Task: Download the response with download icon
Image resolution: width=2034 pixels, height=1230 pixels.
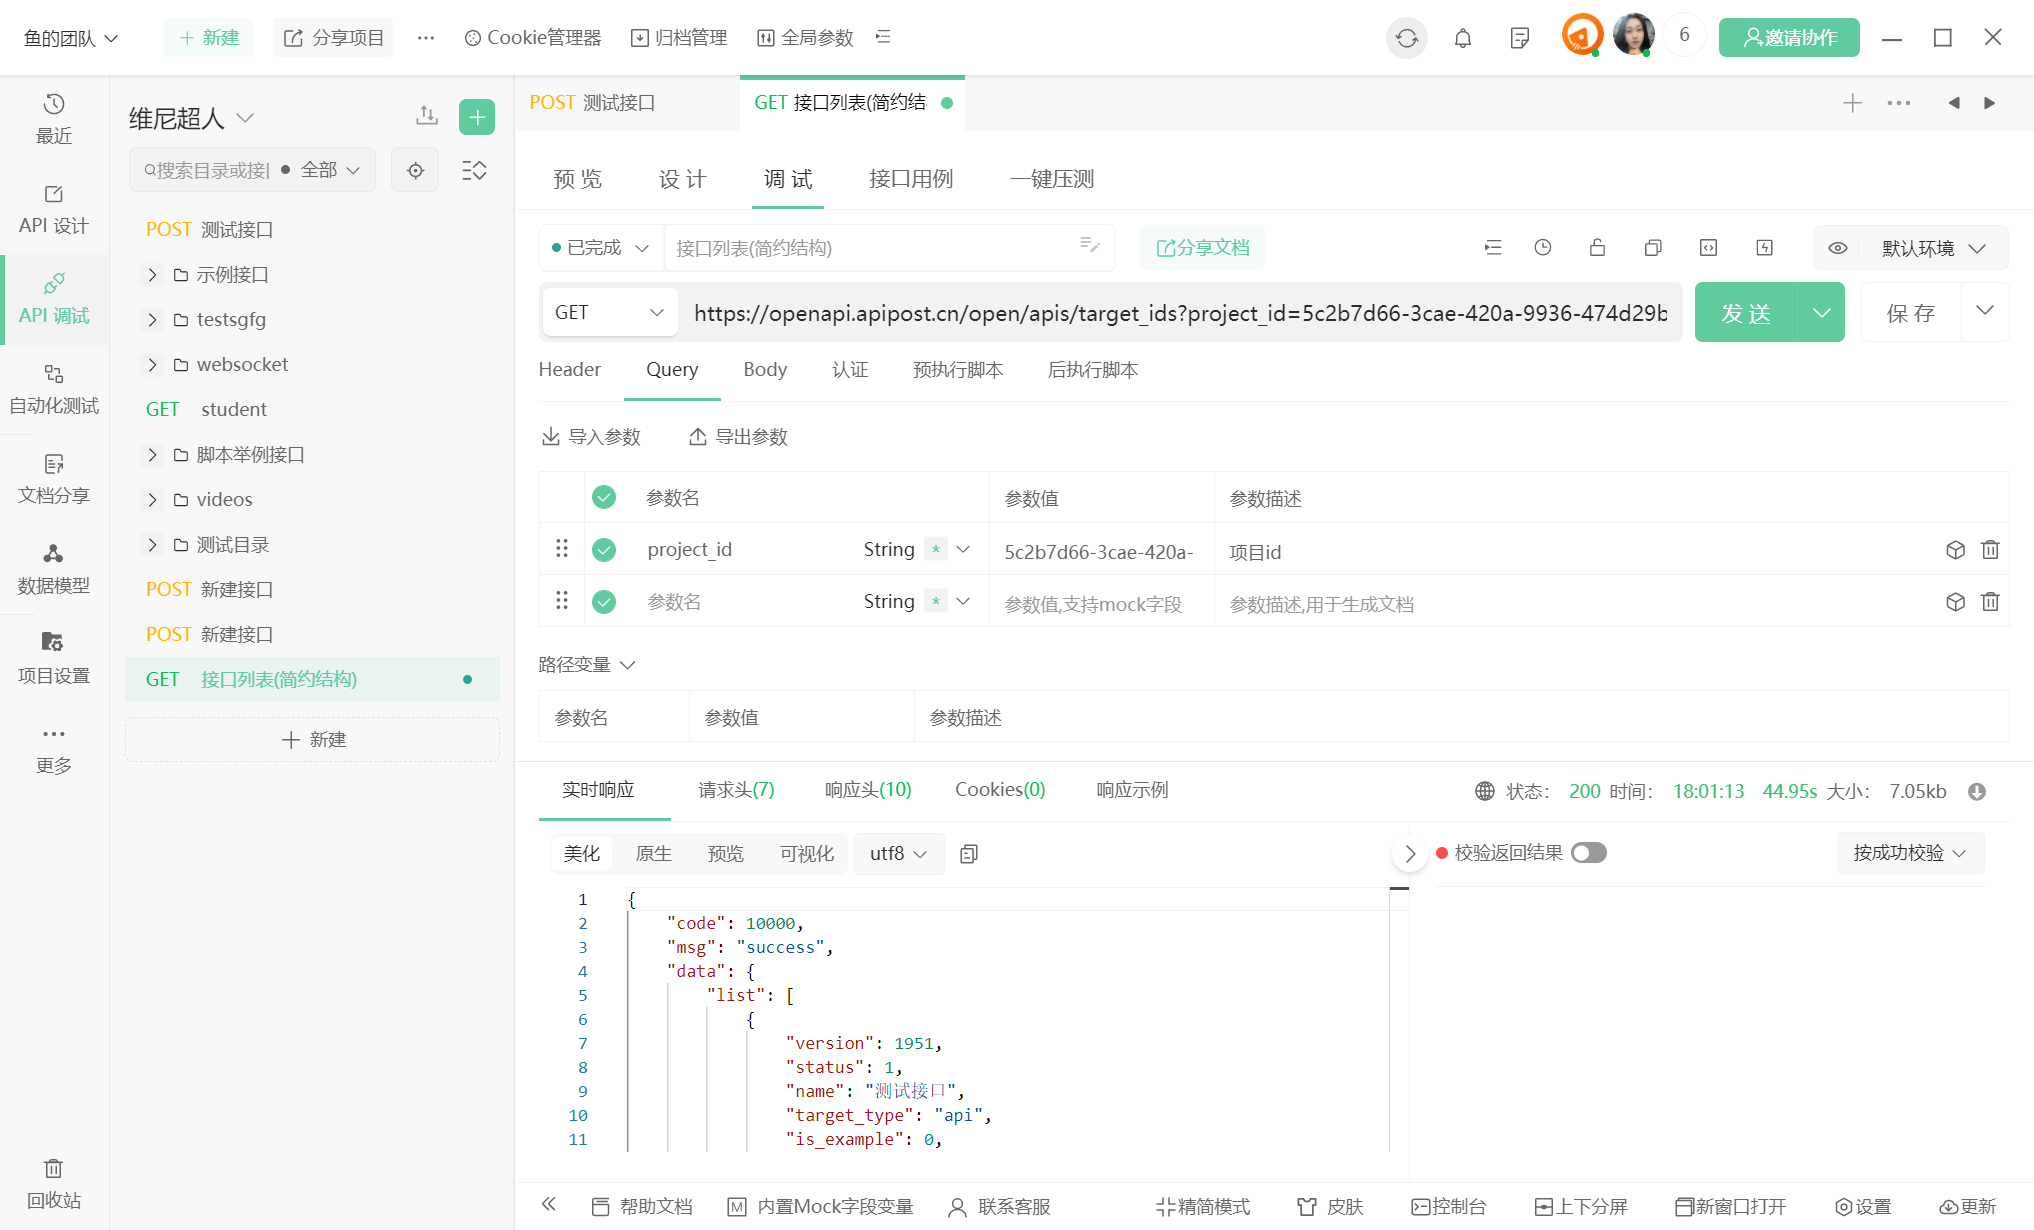Action: [x=1977, y=791]
